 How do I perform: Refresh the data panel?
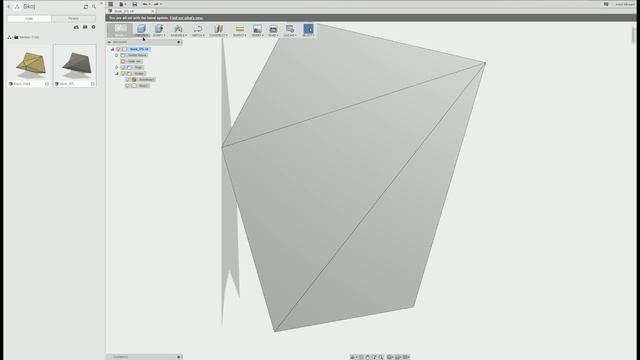click(x=86, y=7)
